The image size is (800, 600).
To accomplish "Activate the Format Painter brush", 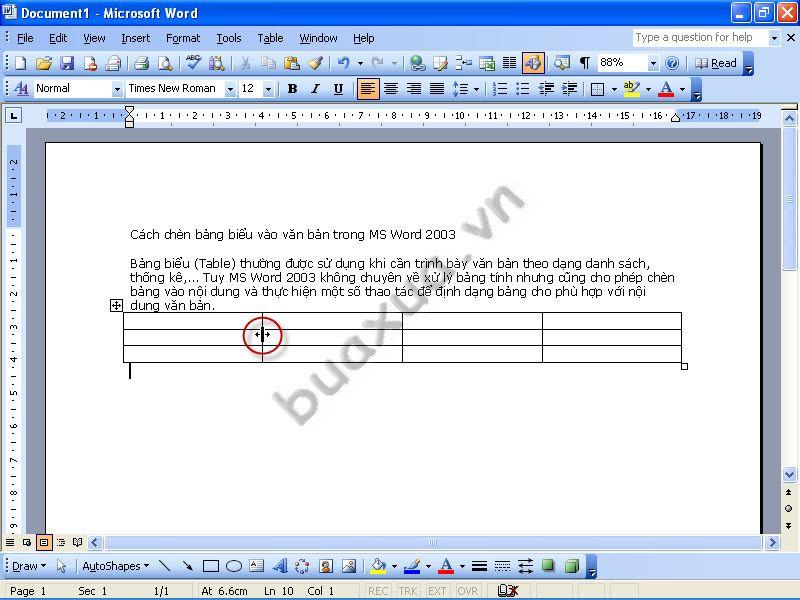I will click(315, 63).
